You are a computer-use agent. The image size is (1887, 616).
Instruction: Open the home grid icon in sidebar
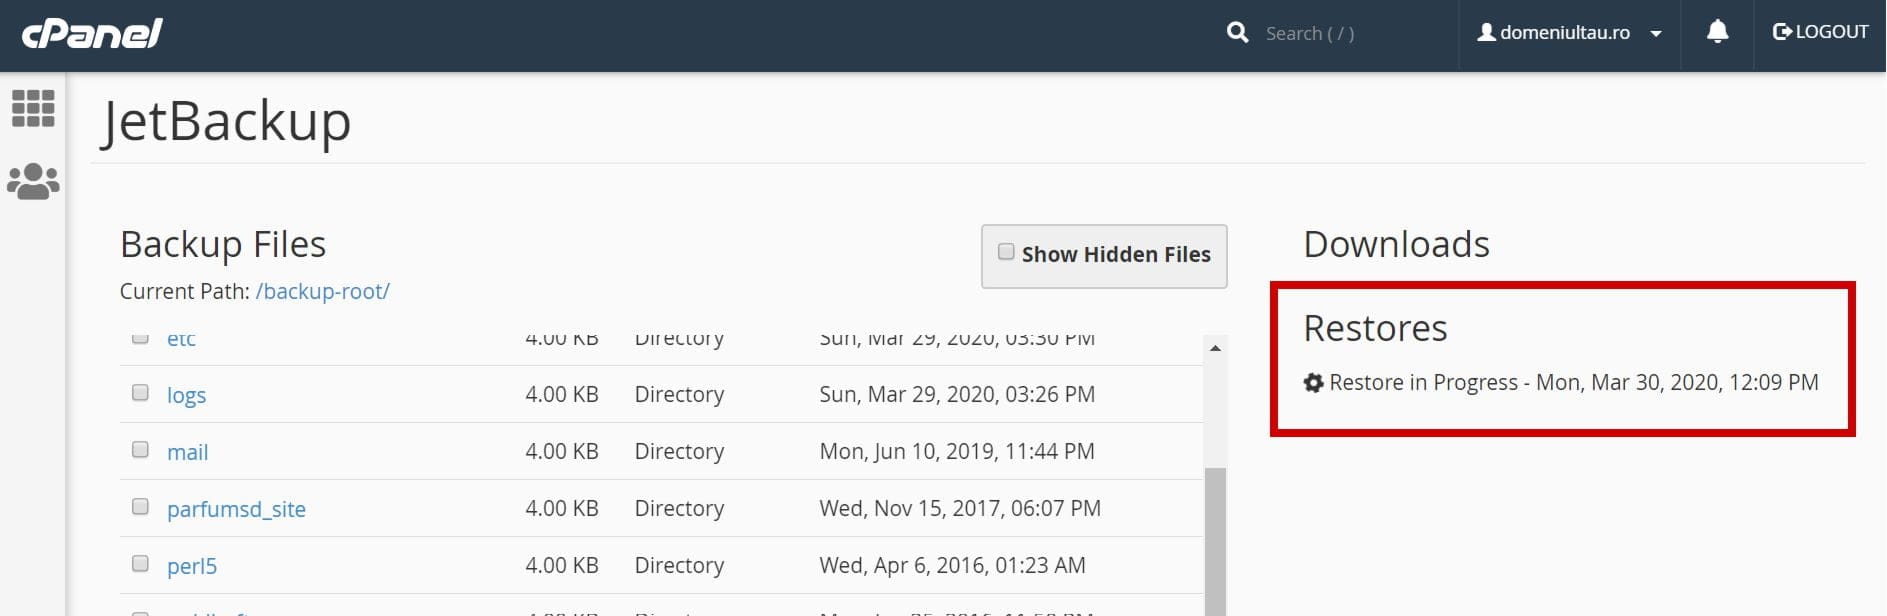33,108
